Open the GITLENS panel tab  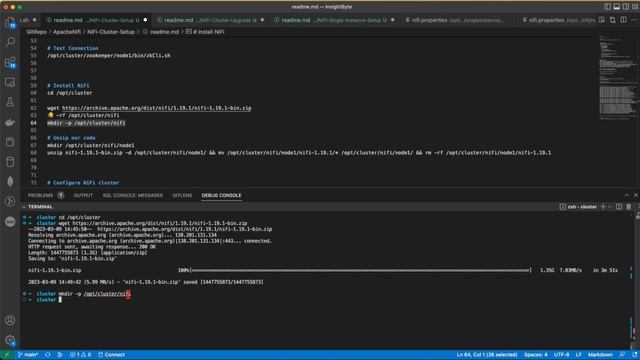pyautogui.click(x=182, y=196)
